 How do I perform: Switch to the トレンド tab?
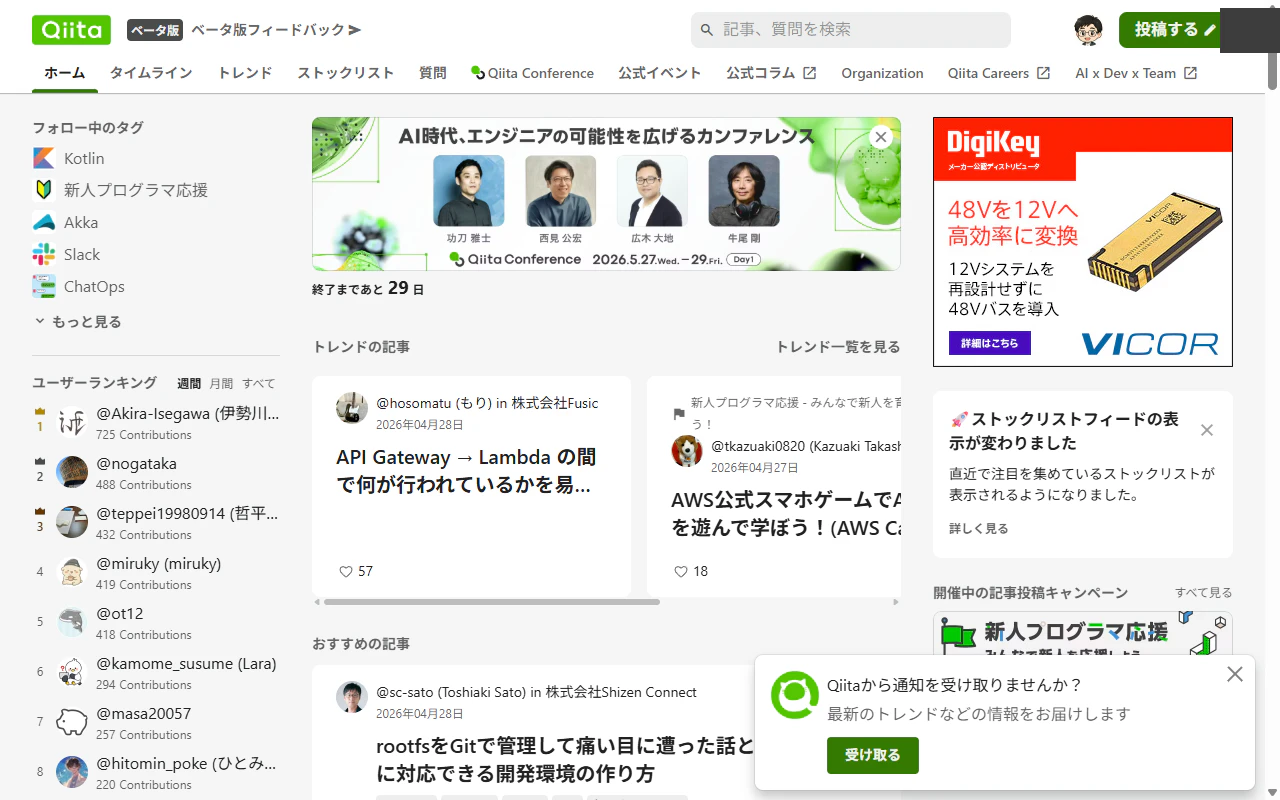(x=245, y=73)
